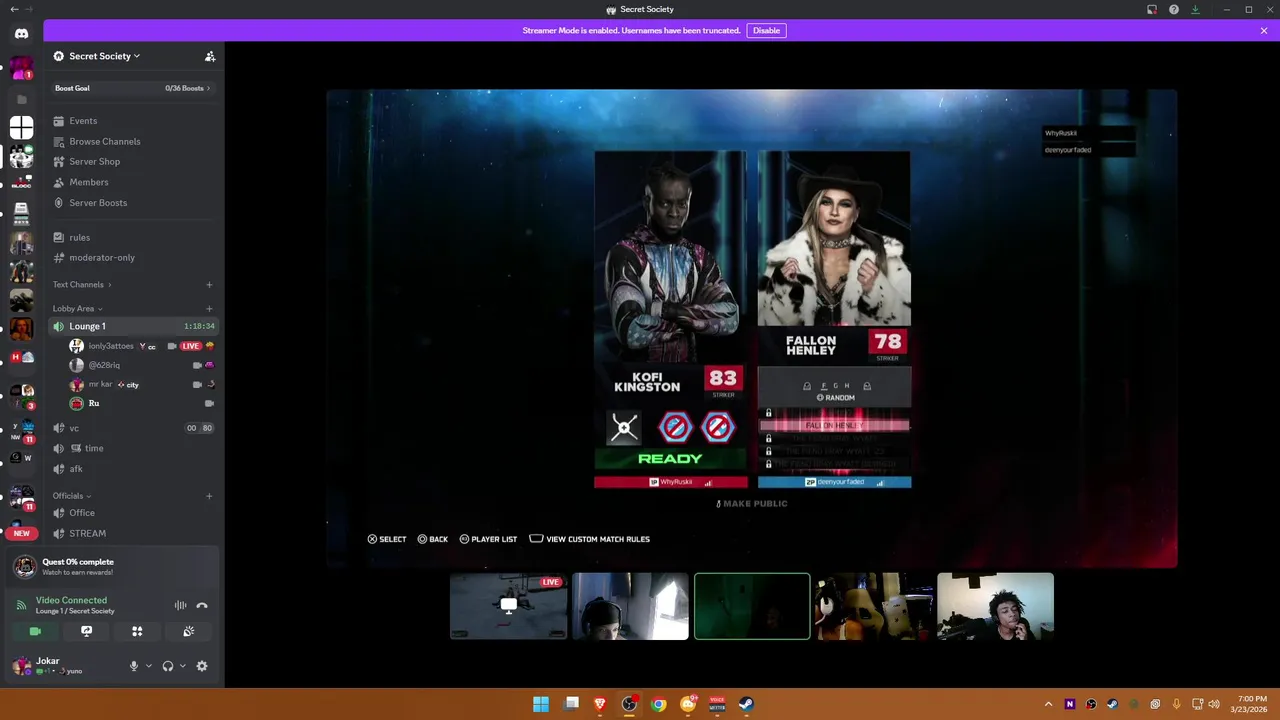The image size is (1280, 720).
Task: Open the Activities launcher button
Action: coord(137,631)
